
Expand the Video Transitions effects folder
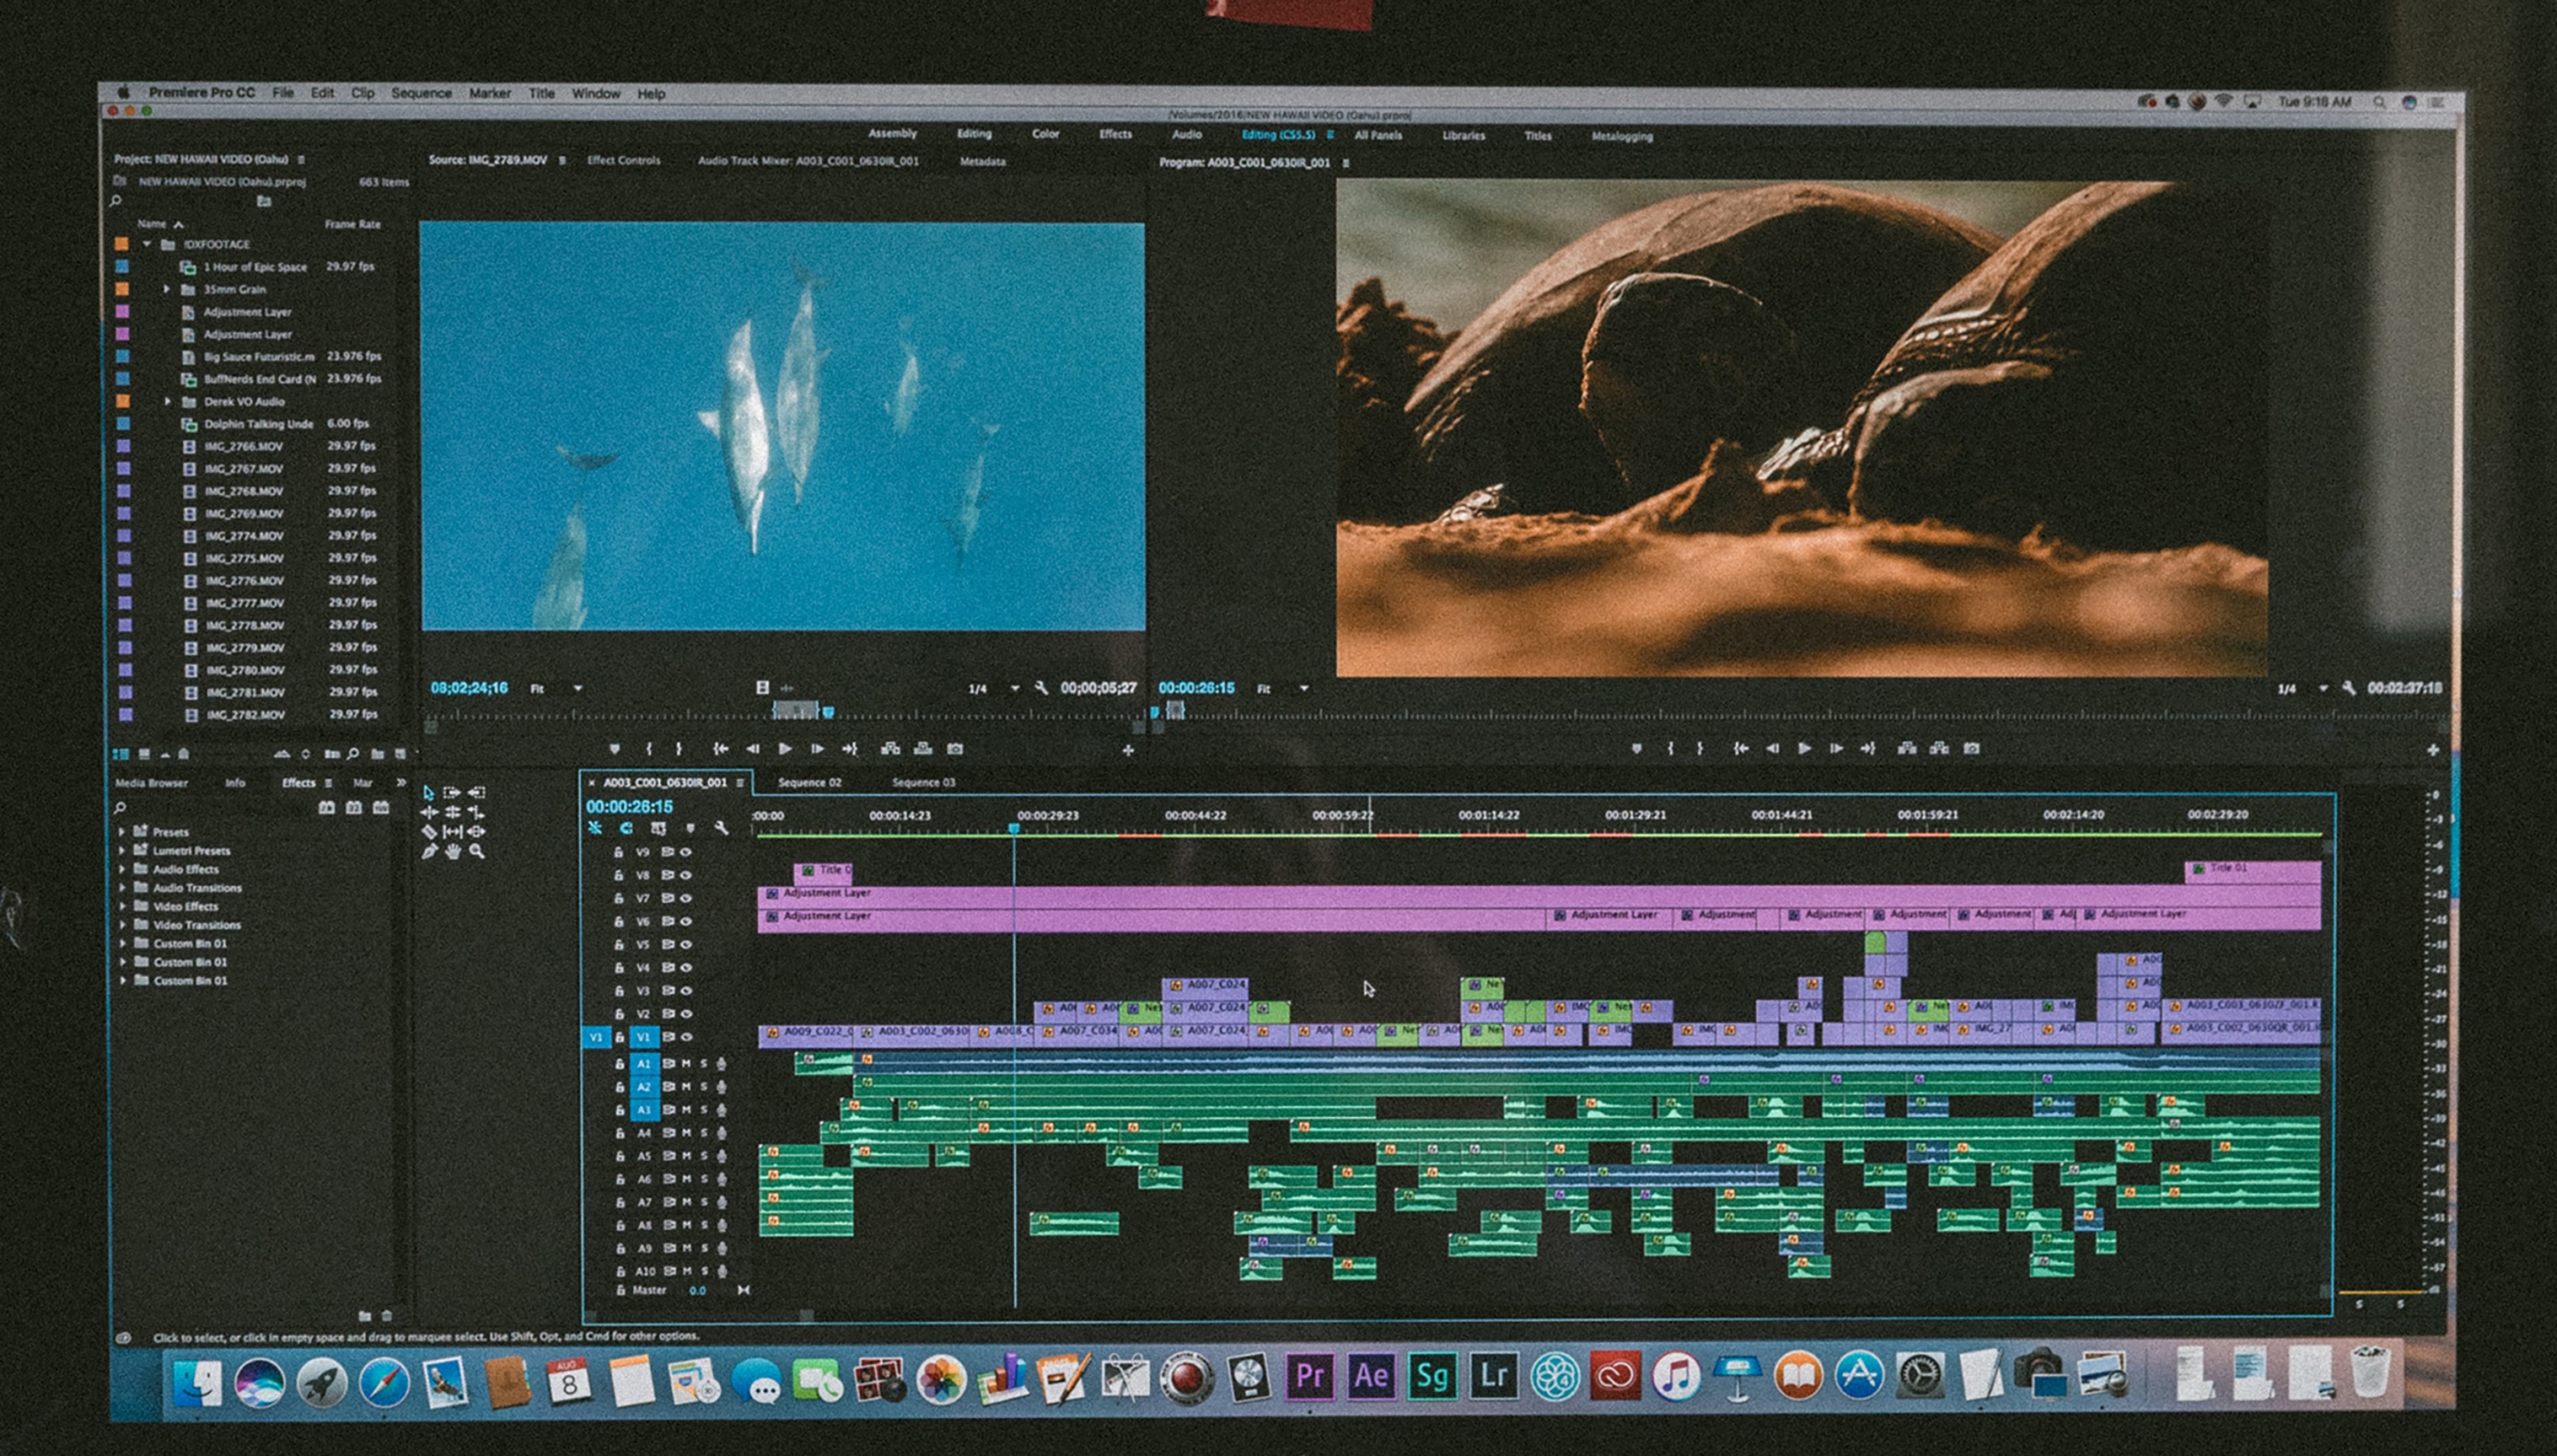tap(123, 925)
